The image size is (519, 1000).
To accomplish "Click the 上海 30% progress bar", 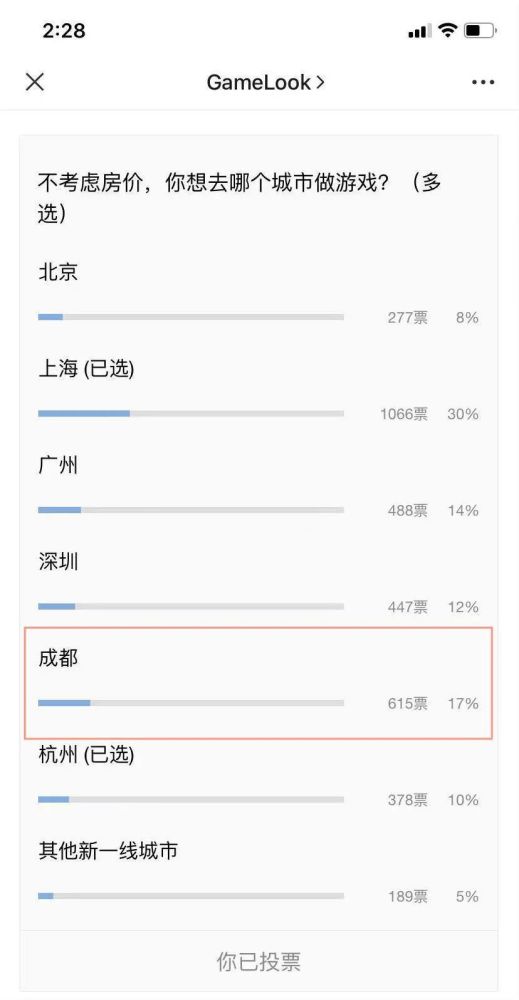I will [x=191, y=413].
